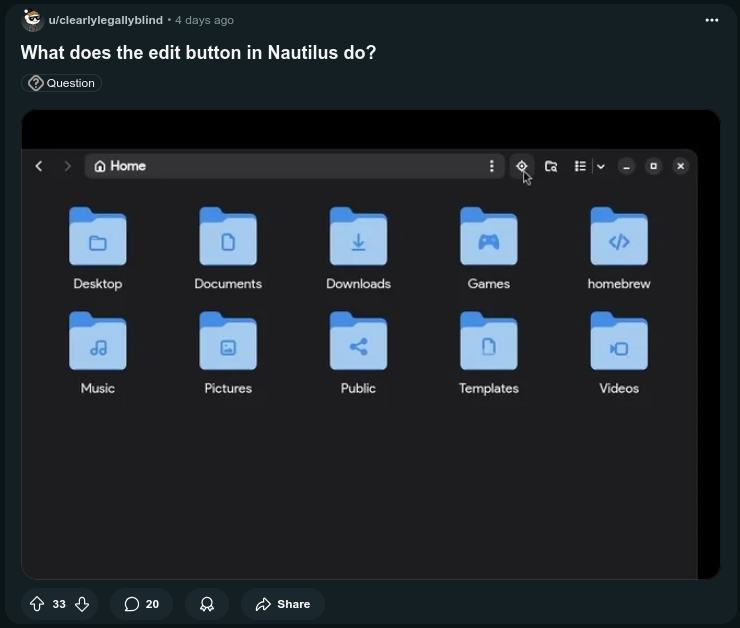Upvote the Nautilus question post

[x=37, y=604]
